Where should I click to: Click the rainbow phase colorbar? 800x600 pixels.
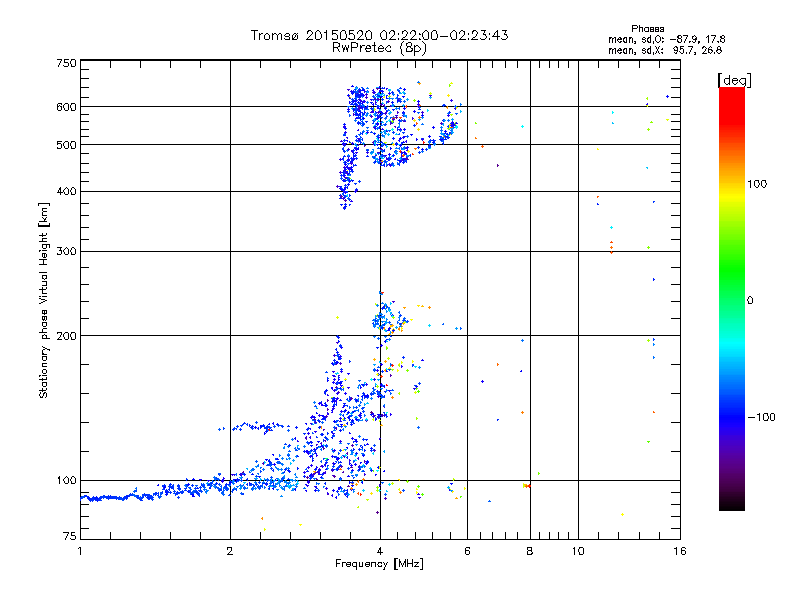tap(732, 298)
